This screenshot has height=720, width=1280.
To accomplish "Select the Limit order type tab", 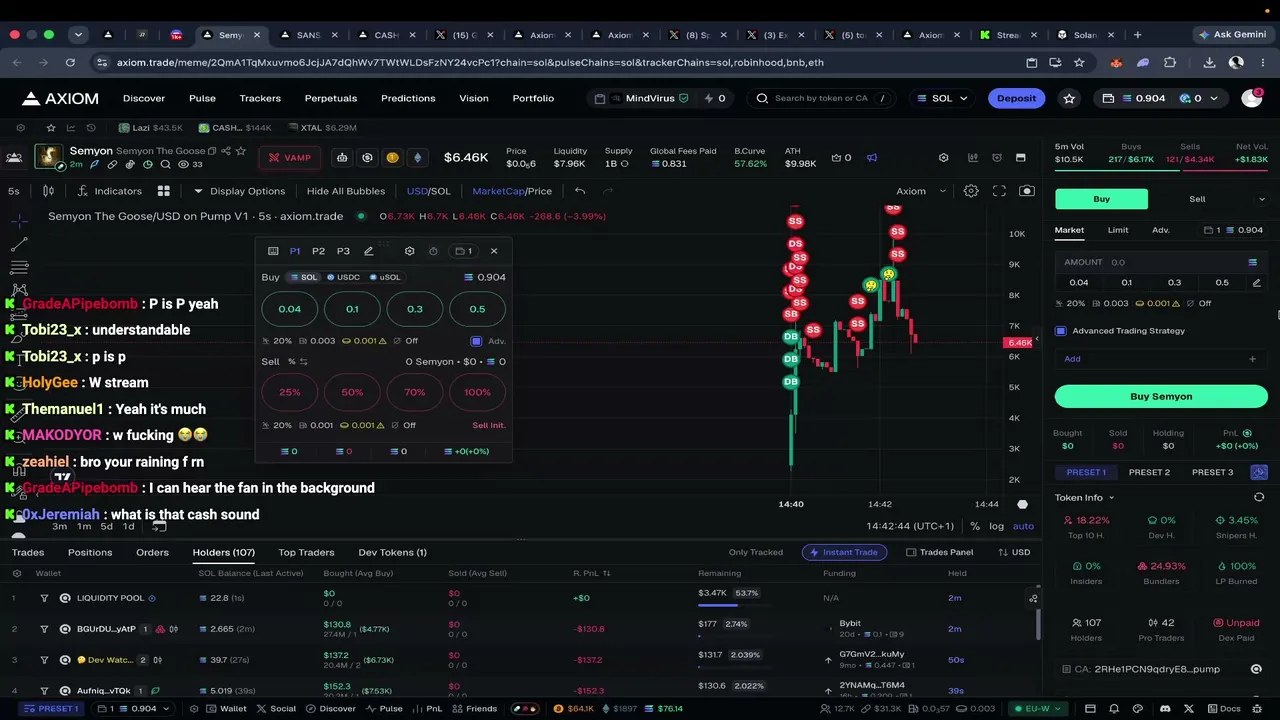I will (1118, 230).
